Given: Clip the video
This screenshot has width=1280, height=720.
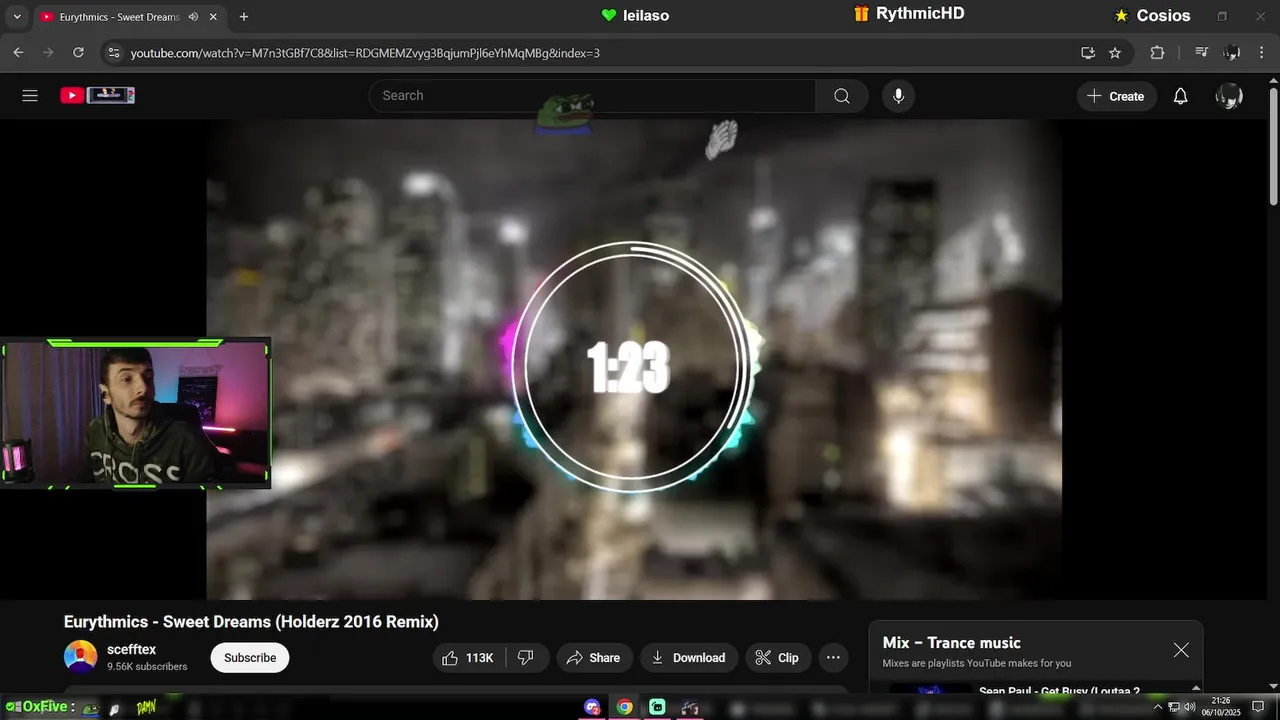Looking at the screenshot, I should point(777,658).
